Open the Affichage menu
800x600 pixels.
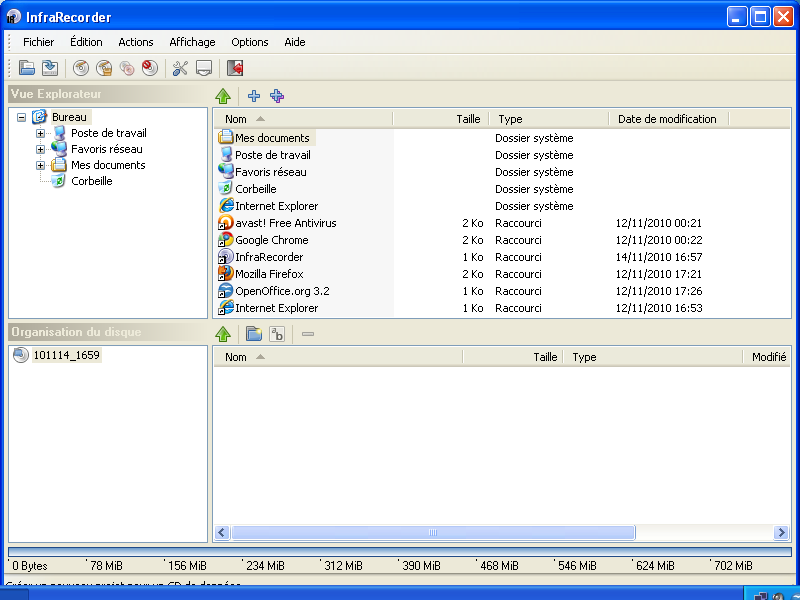coord(192,42)
